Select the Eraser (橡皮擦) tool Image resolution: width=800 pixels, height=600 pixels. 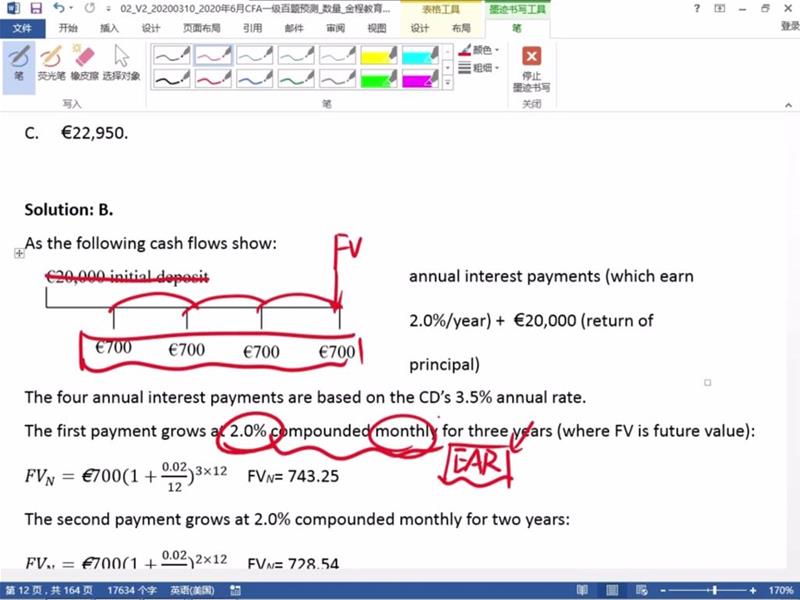84,63
